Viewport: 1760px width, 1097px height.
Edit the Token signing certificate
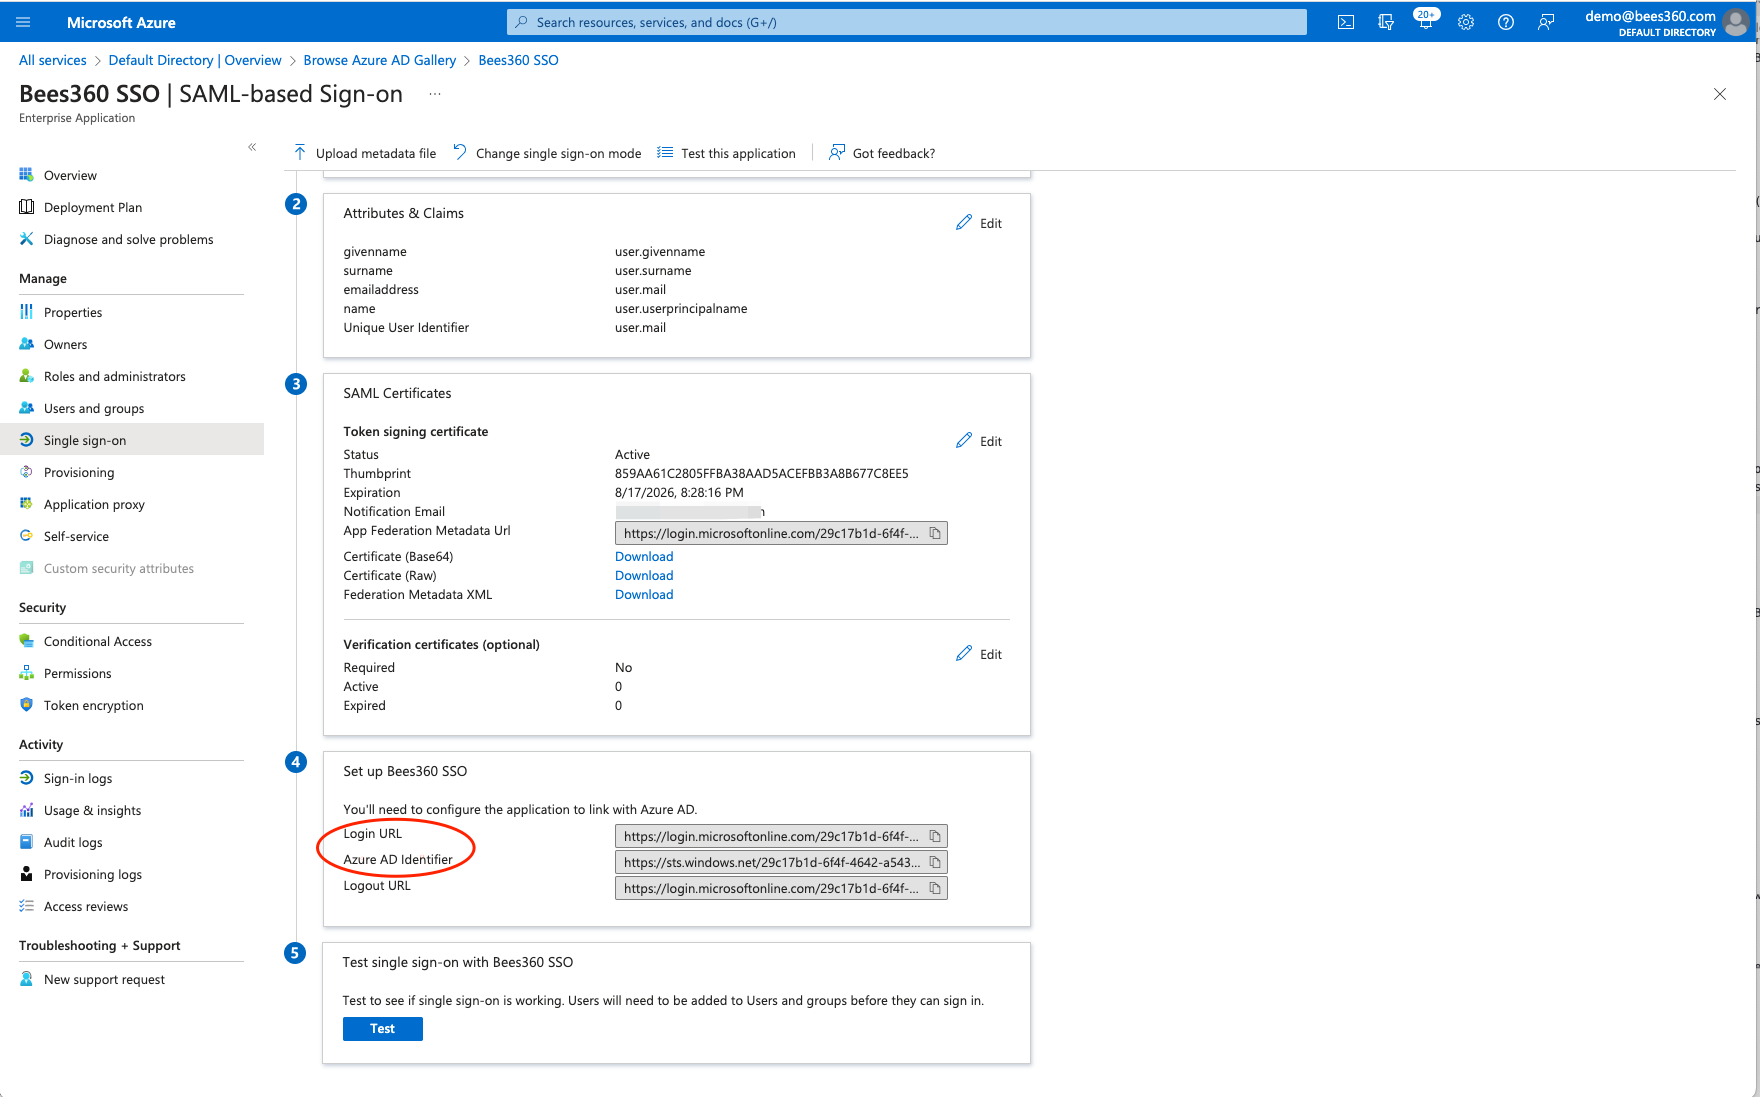click(x=979, y=441)
